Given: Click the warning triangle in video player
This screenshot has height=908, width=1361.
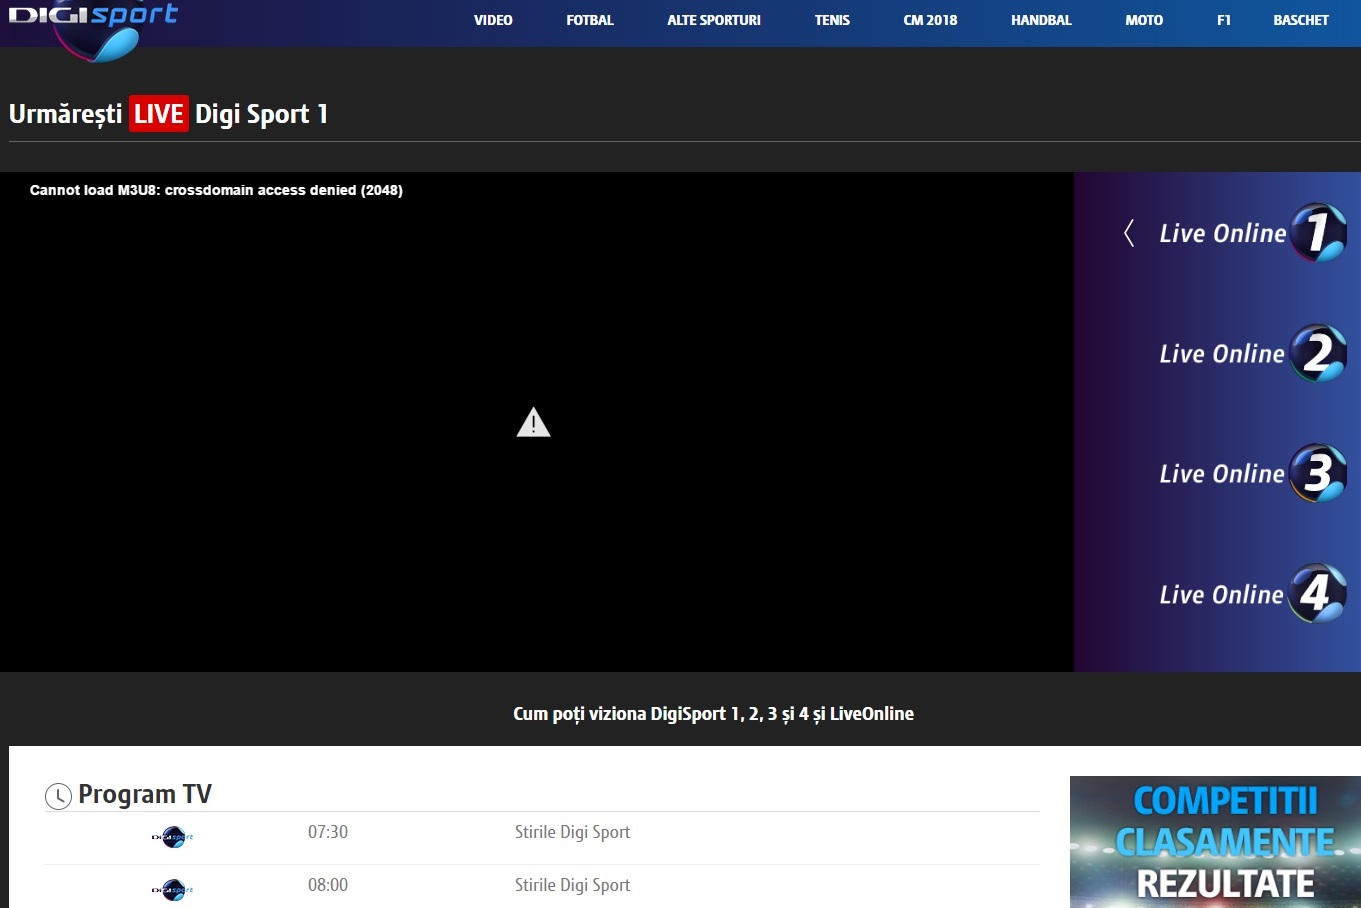Looking at the screenshot, I should click(x=533, y=423).
